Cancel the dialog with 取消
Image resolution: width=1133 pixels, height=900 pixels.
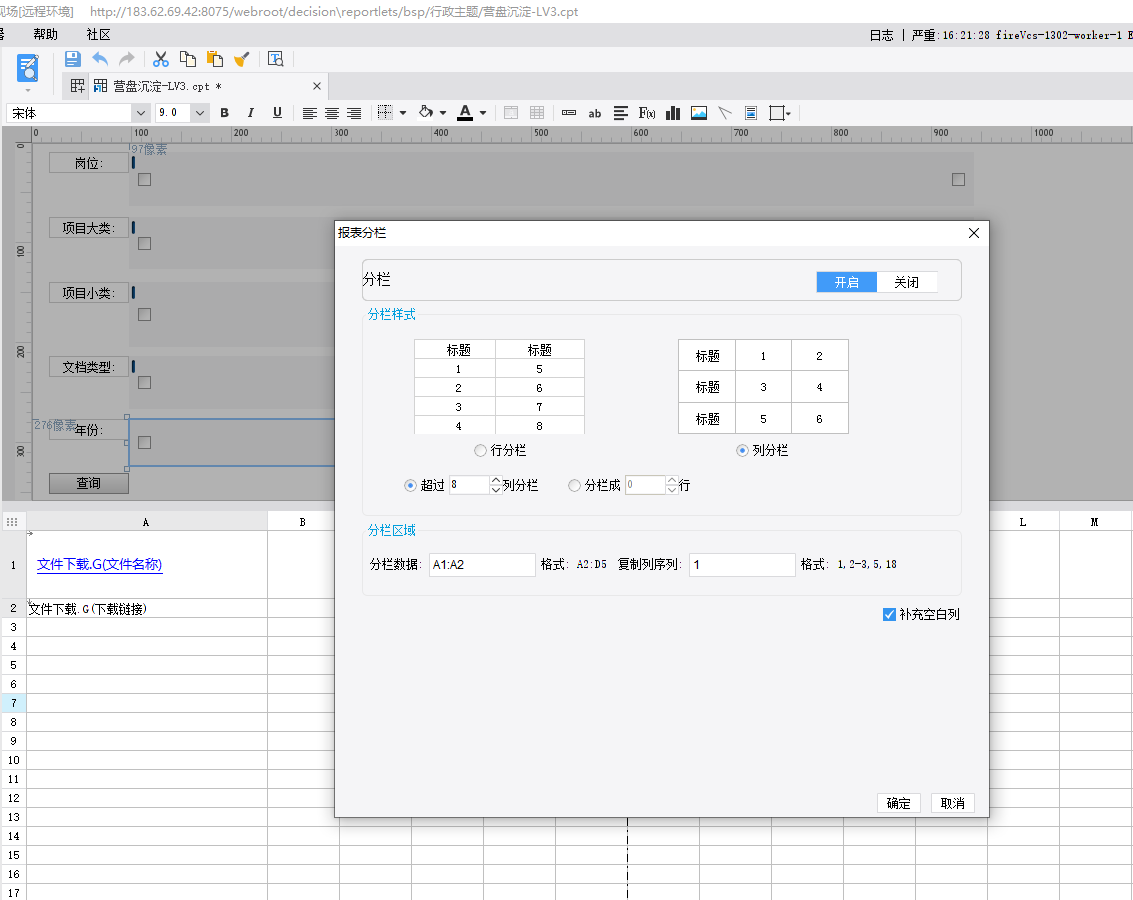[x=952, y=803]
